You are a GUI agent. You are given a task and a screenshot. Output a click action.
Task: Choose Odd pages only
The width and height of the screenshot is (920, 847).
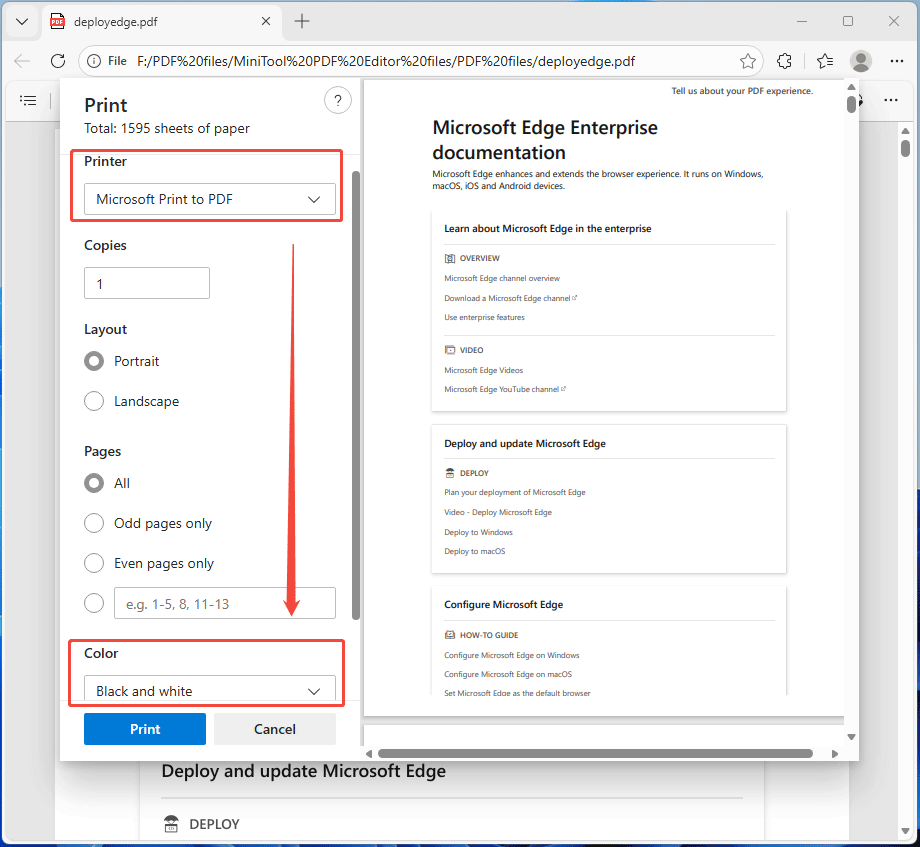tap(93, 523)
